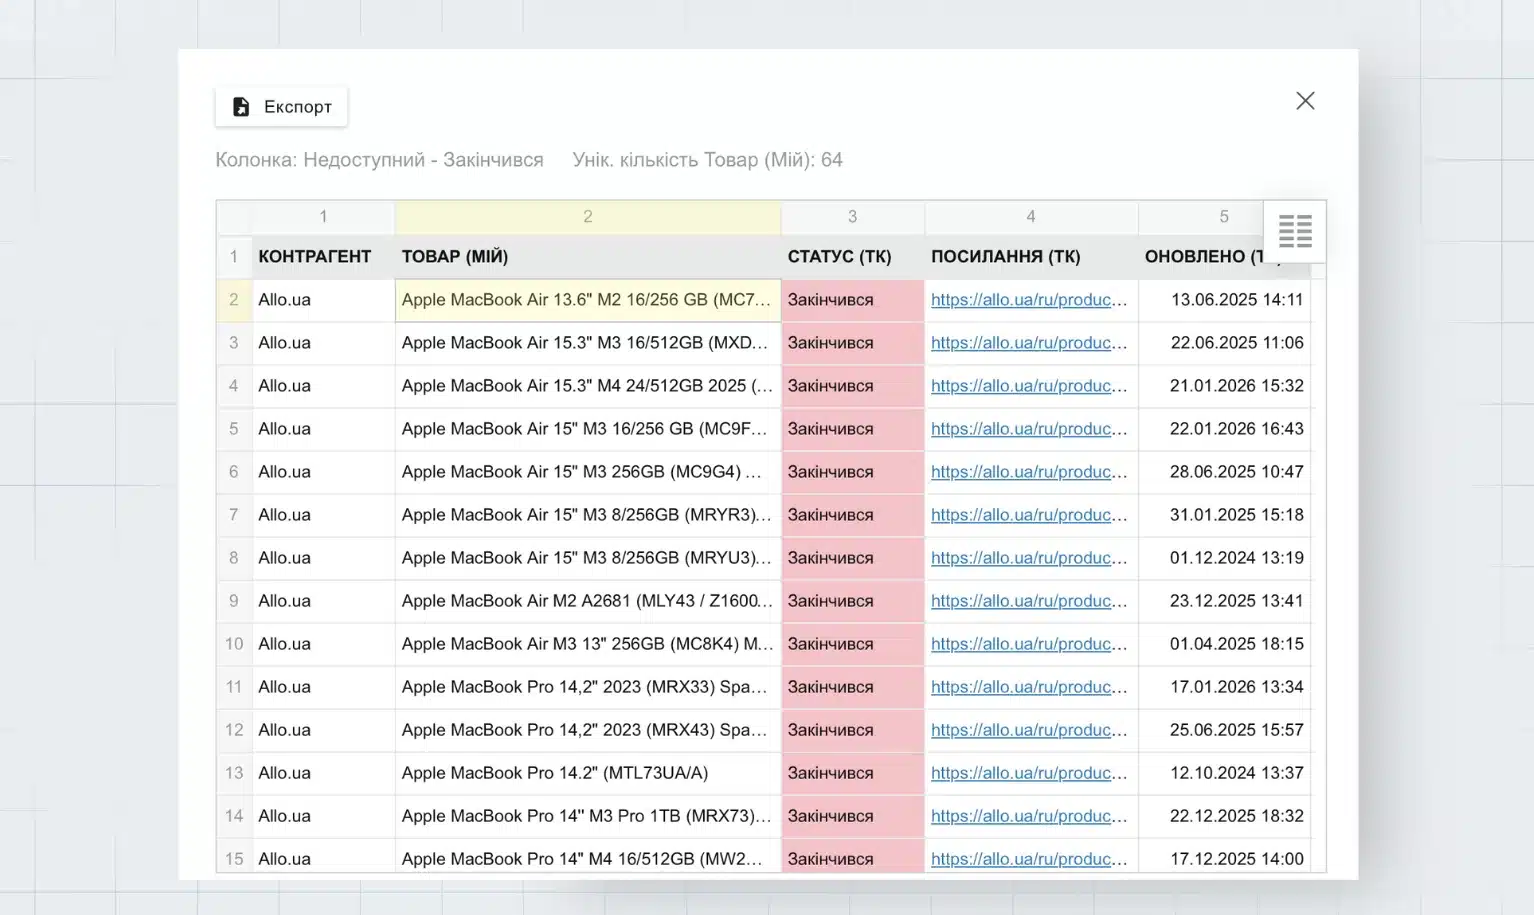Select row number 6 header
This screenshot has height=915, width=1534.
(234, 472)
